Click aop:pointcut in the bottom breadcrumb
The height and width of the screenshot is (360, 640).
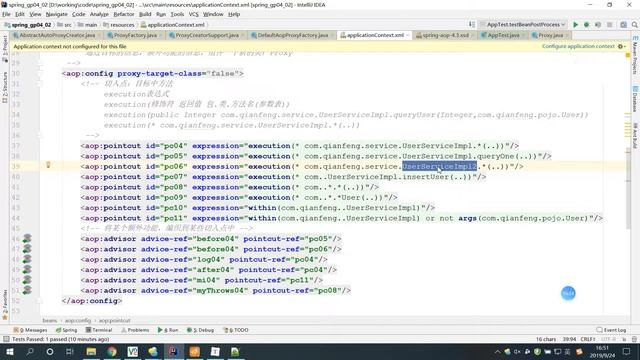coord(114,321)
